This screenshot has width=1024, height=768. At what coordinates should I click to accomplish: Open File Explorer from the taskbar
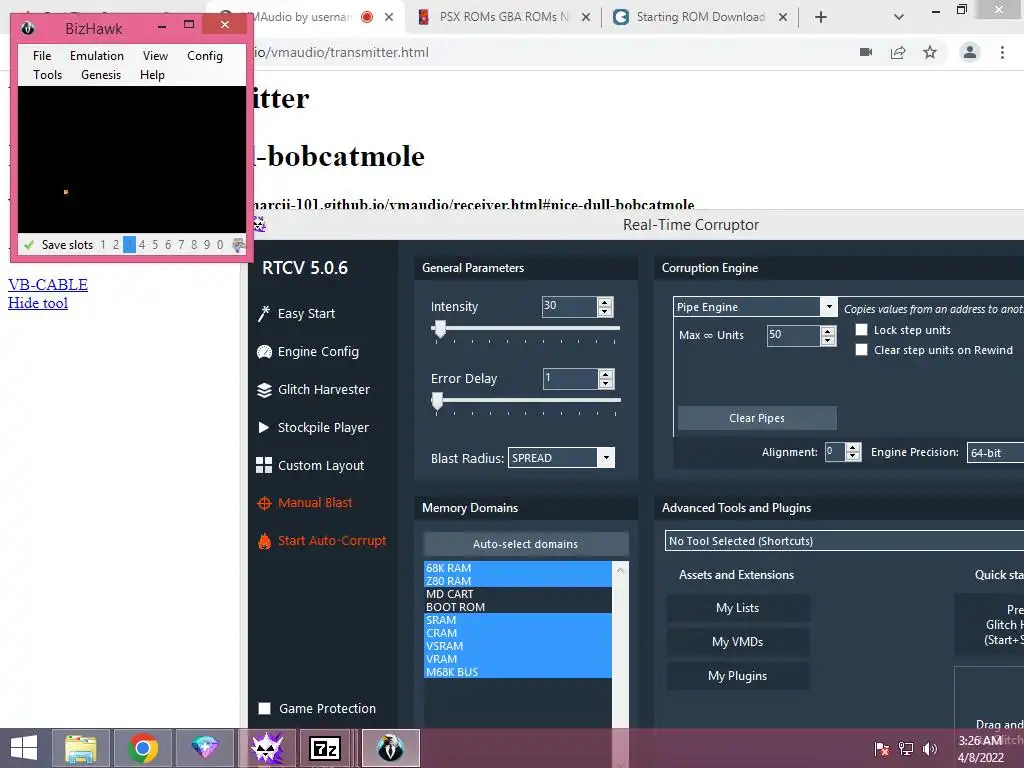(80, 748)
